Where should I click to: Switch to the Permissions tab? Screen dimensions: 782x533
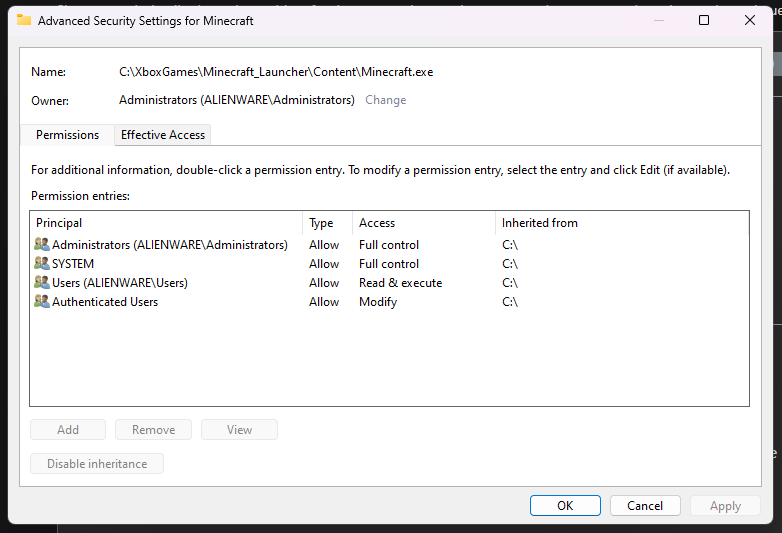pyautogui.click(x=67, y=135)
